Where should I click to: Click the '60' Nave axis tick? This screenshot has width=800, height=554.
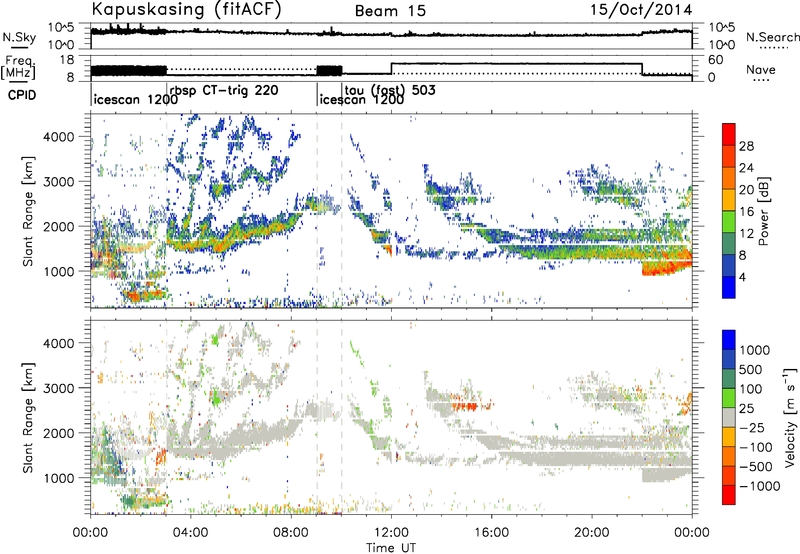715,60
